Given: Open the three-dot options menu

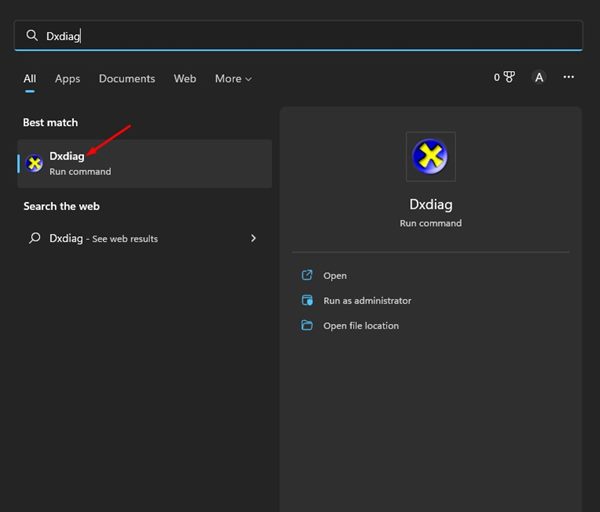Looking at the screenshot, I should point(569,77).
